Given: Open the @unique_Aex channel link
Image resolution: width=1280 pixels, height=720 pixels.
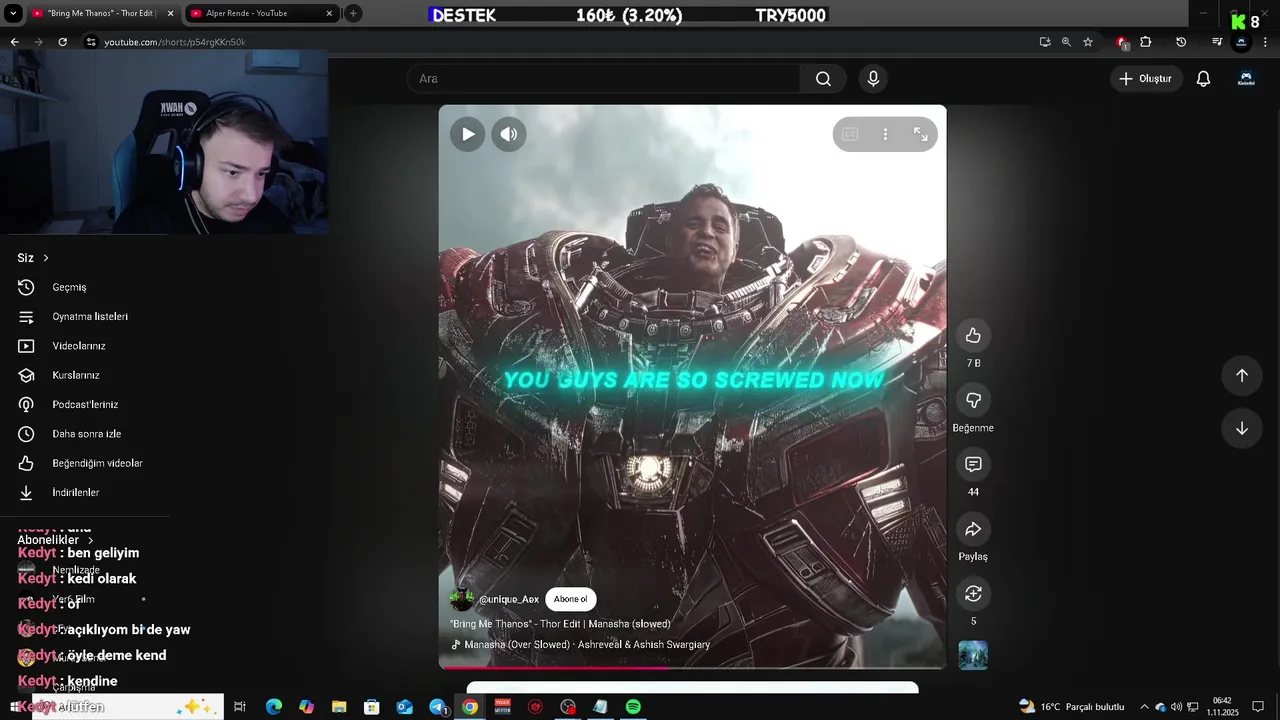Looking at the screenshot, I should [x=509, y=599].
